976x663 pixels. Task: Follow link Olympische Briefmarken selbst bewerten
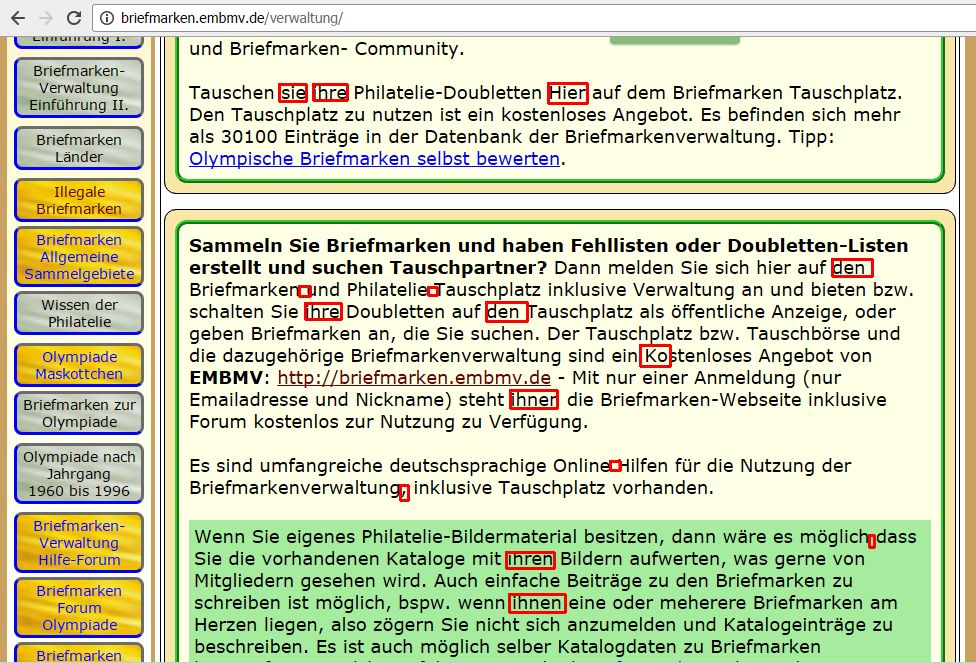(x=375, y=158)
